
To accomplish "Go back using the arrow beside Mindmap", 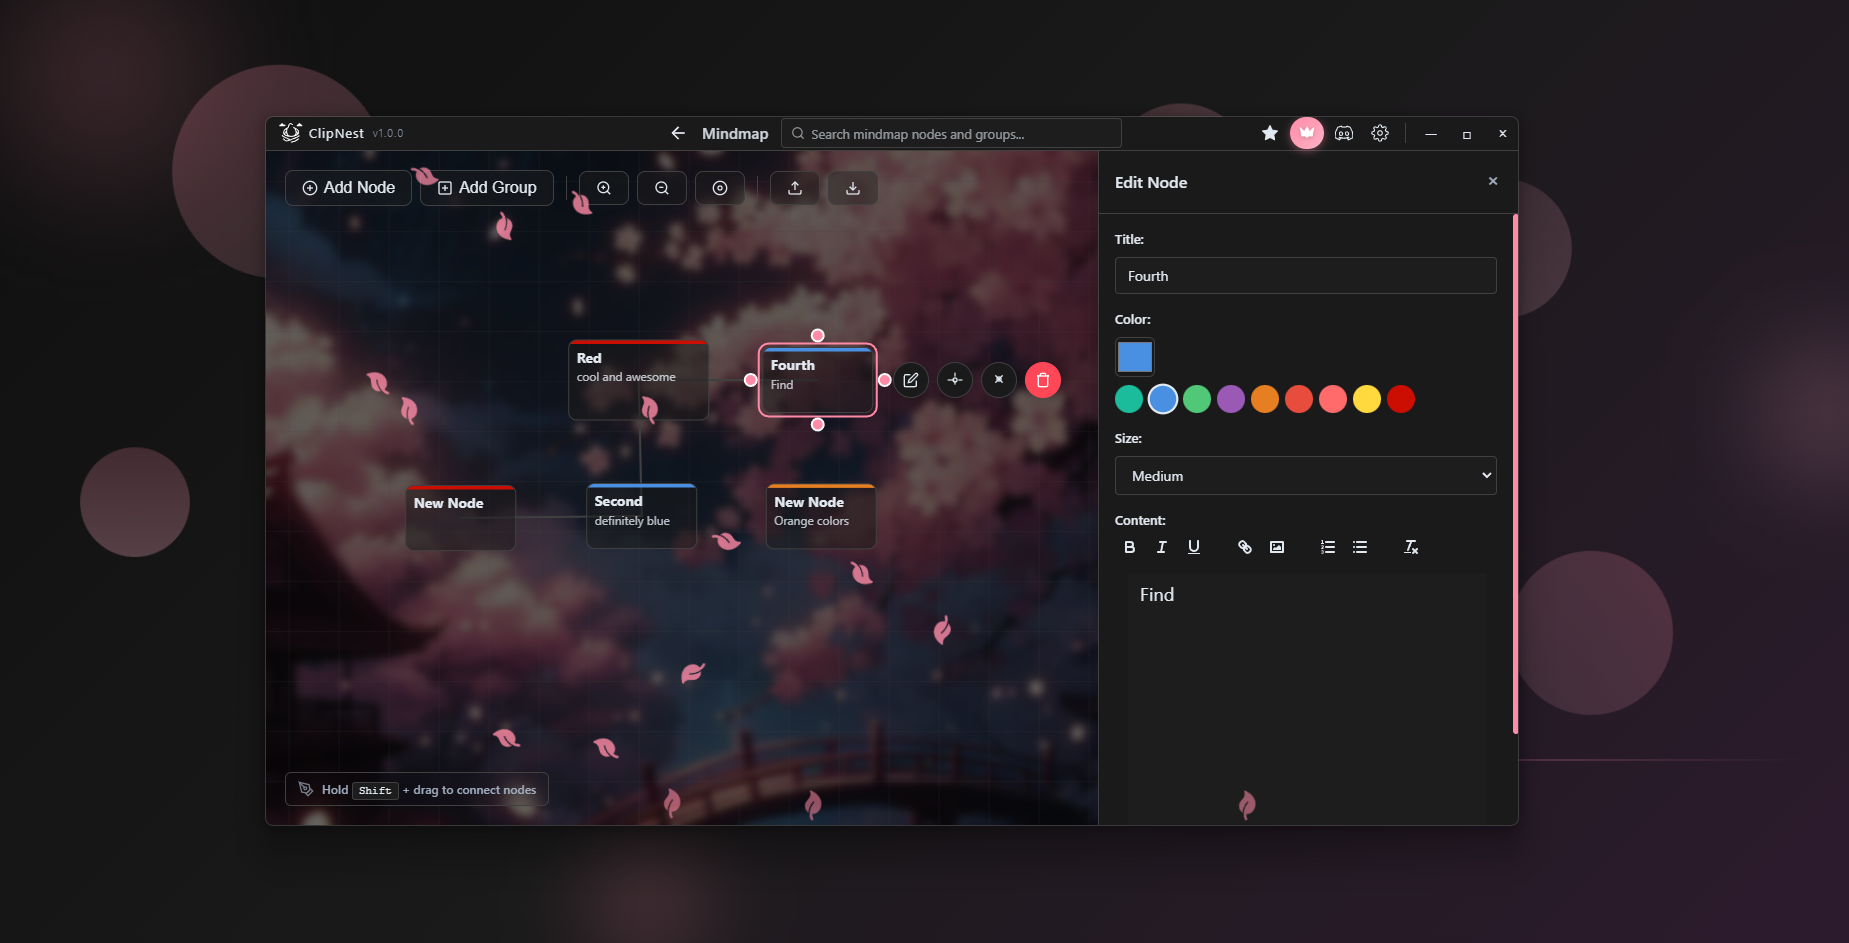I will coord(678,133).
